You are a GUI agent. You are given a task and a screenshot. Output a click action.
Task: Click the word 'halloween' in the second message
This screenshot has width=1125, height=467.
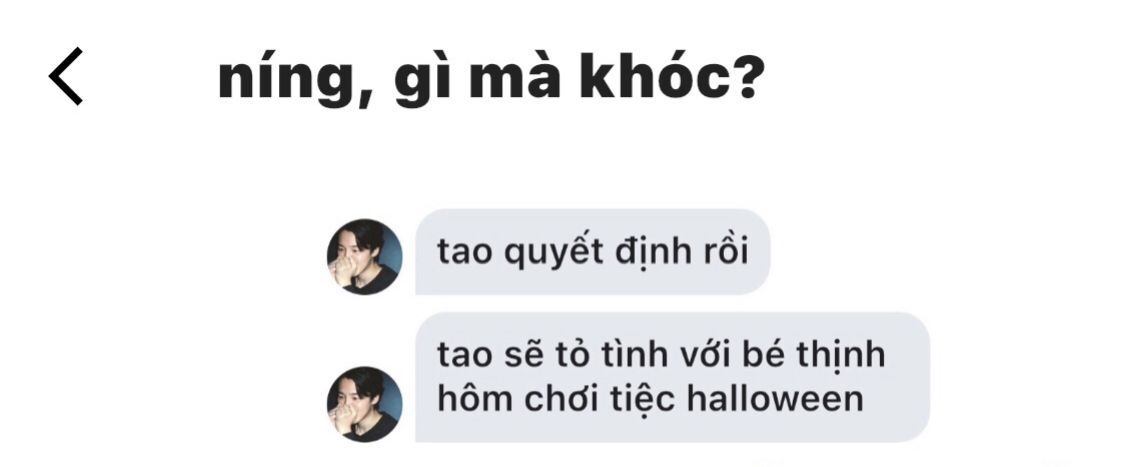coord(775,399)
